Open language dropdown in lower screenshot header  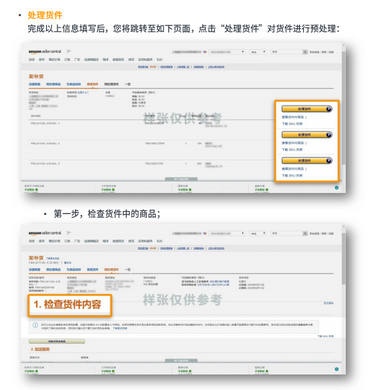pos(258,233)
